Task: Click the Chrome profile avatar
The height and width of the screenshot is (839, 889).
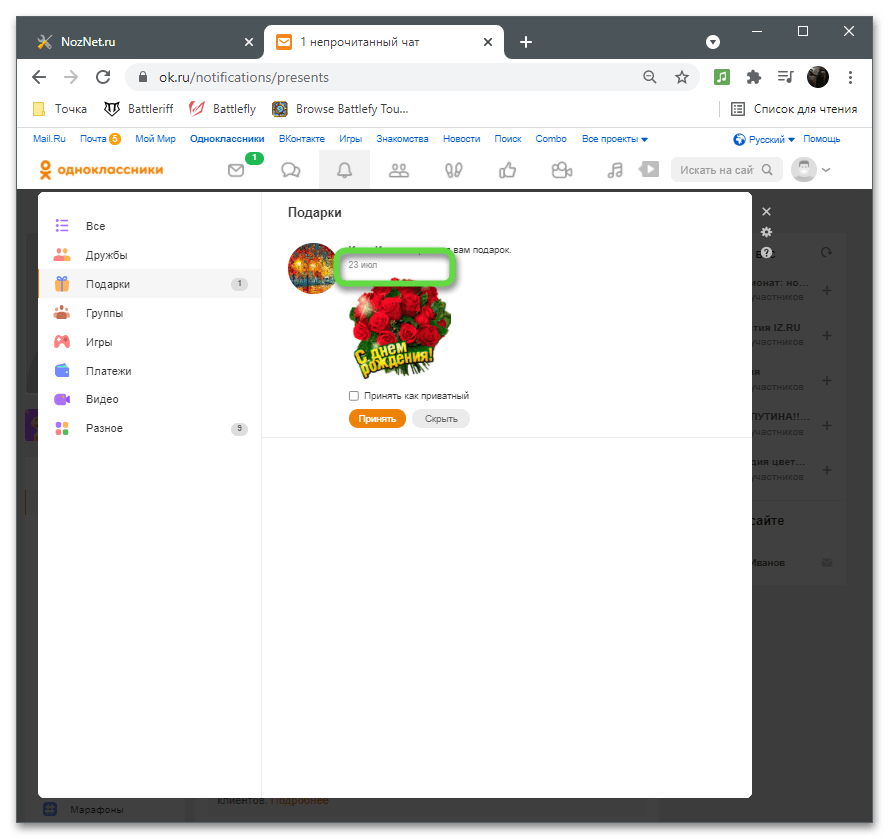Action: click(x=818, y=77)
